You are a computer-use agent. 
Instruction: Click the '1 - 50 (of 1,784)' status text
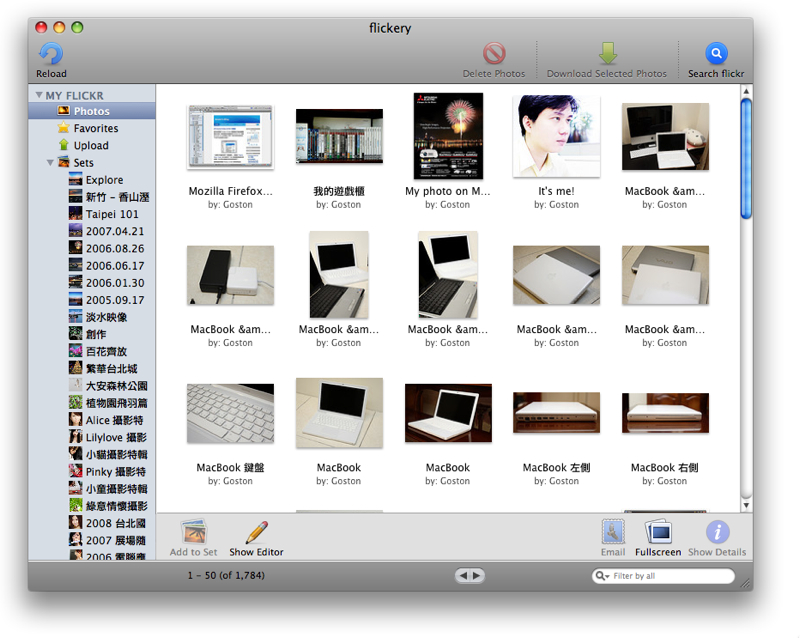tap(226, 576)
